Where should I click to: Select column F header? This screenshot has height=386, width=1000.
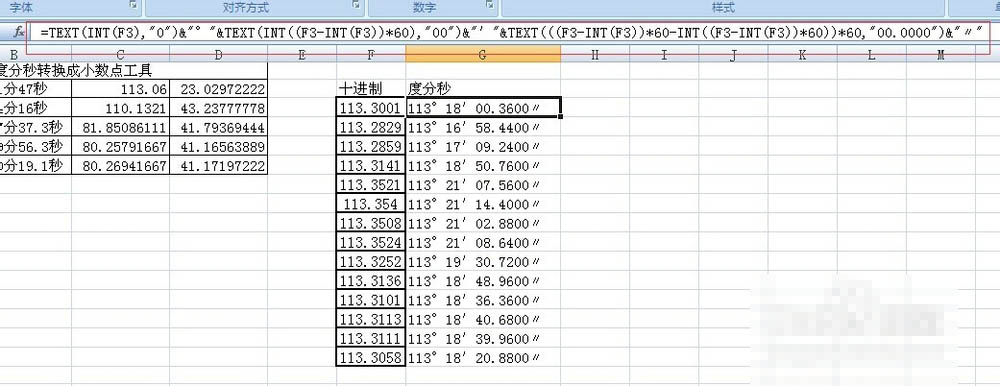tap(371, 56)
